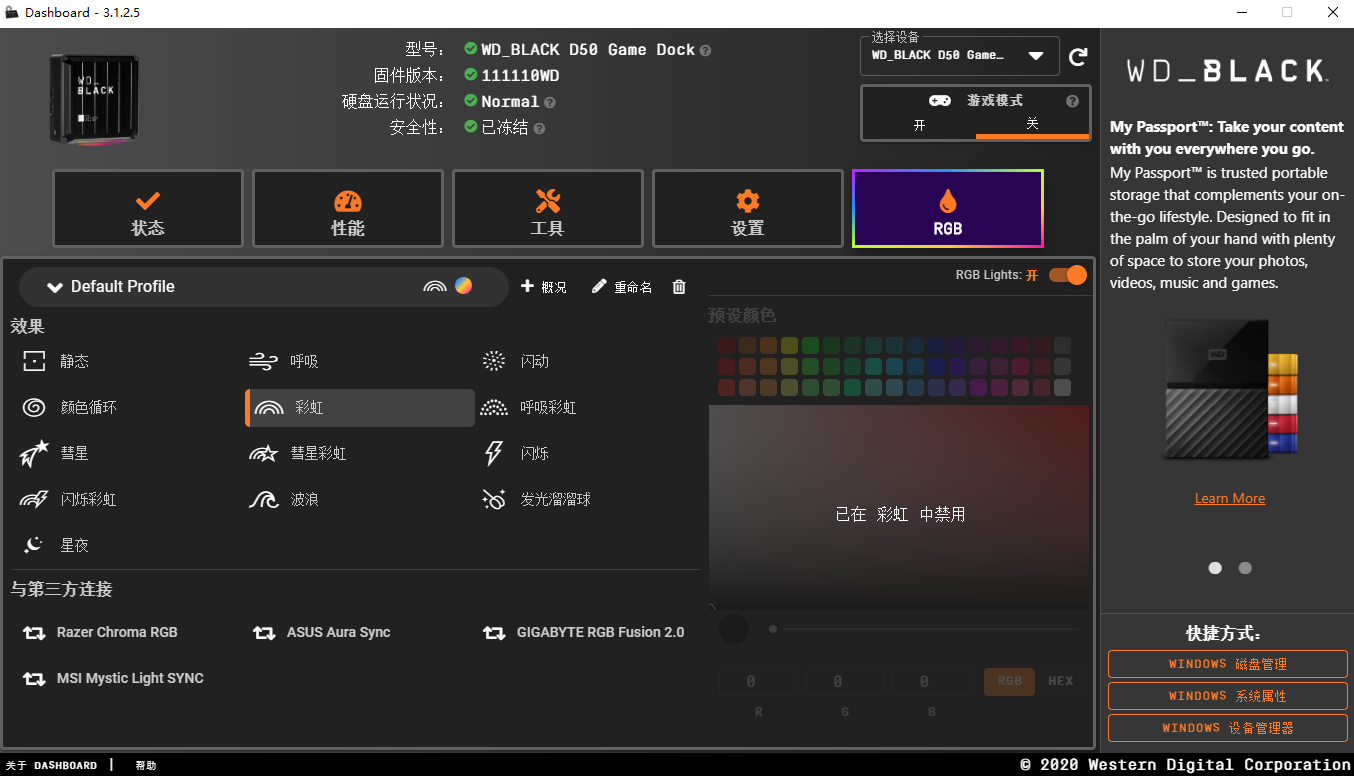Select the 波浪 wave effect

pos(285,499)
